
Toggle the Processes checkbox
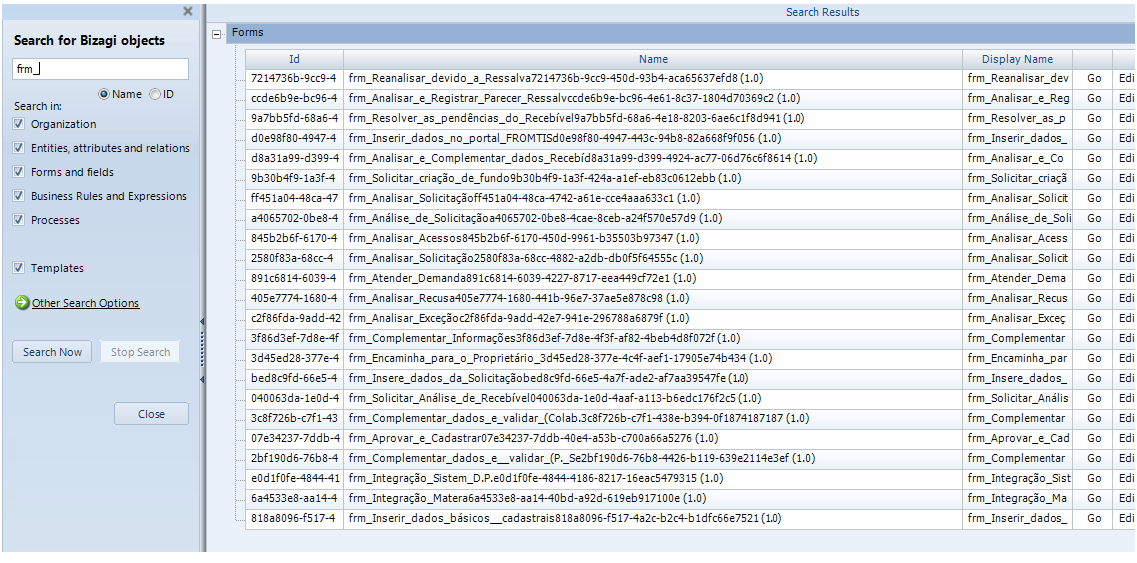[19, 220]
